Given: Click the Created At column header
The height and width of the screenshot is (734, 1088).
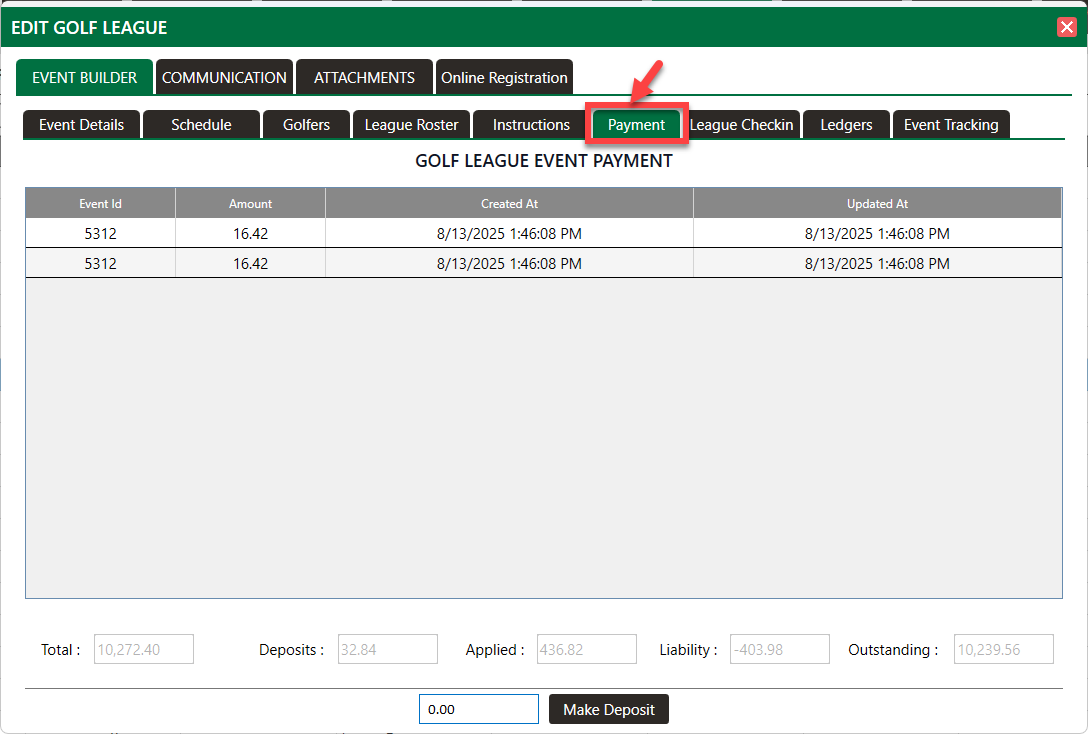Looking at the screenshot, I should (509, 204).
